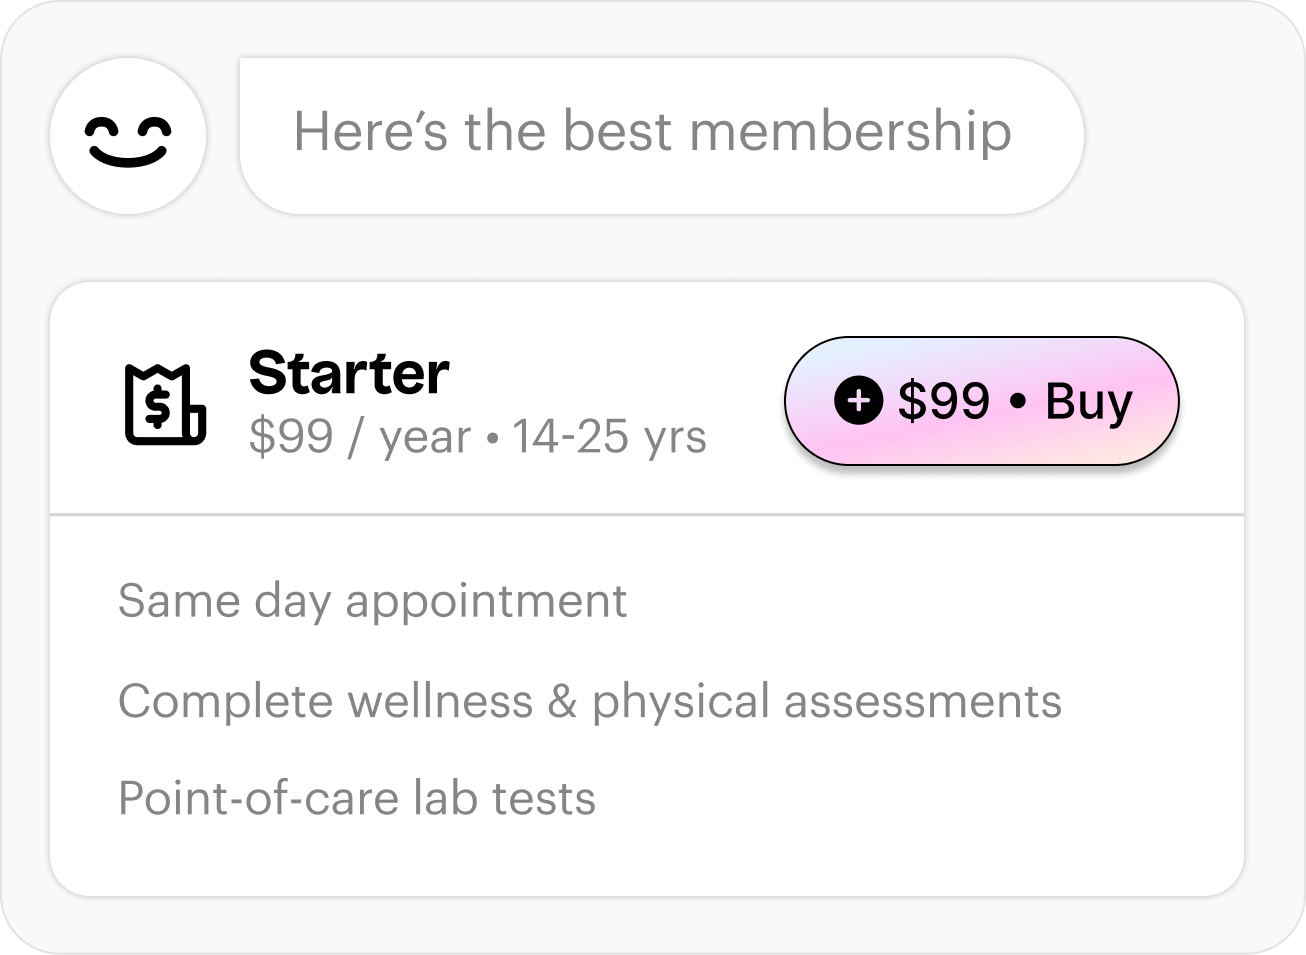Click the 'Point-of-care lab tests' feature
The image size is (1306, 955).
(356, 798)
